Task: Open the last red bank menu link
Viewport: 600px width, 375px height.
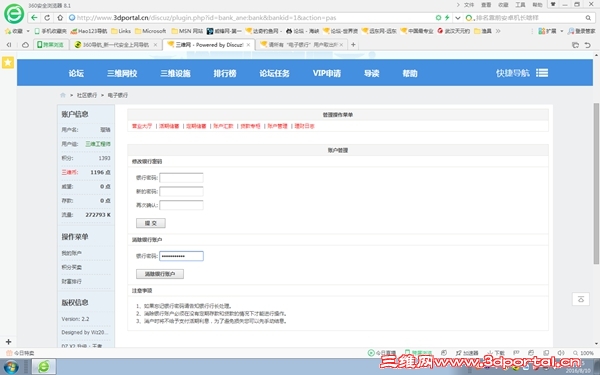Action: pos(305,126)
